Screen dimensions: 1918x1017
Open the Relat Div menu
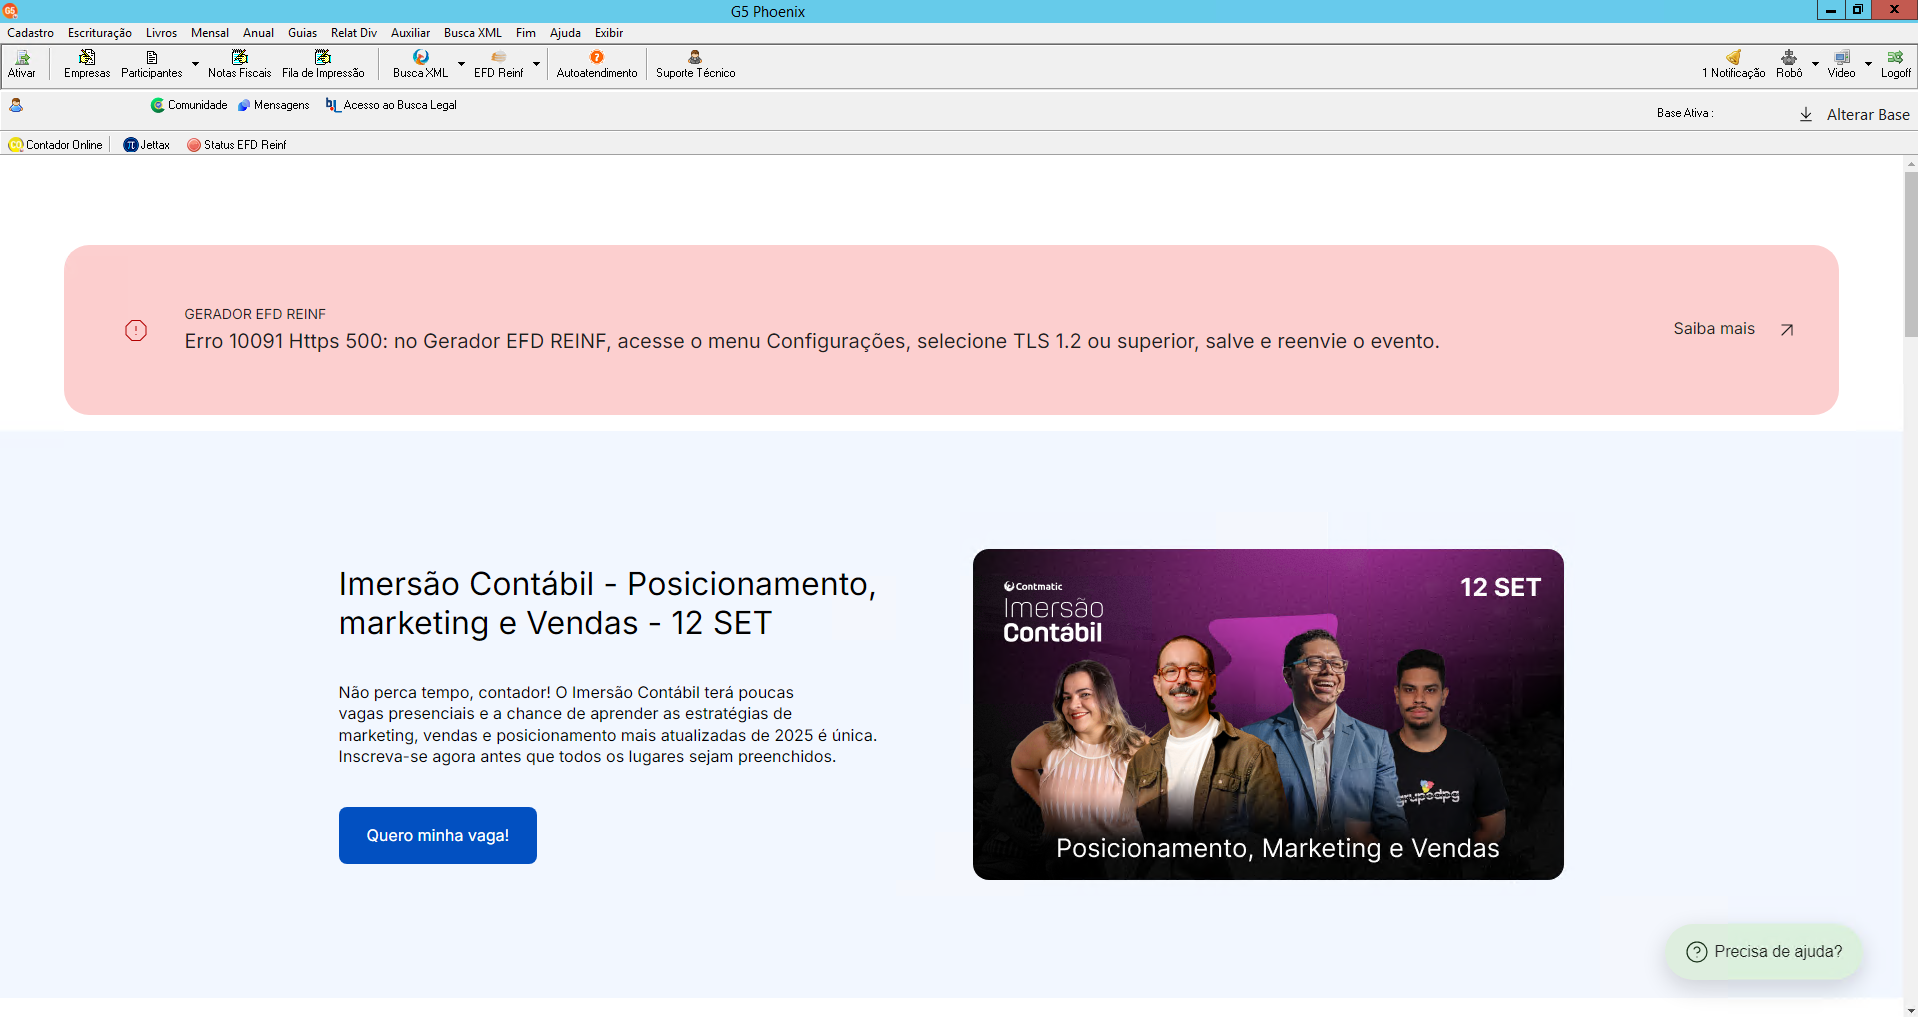[354, 33]
